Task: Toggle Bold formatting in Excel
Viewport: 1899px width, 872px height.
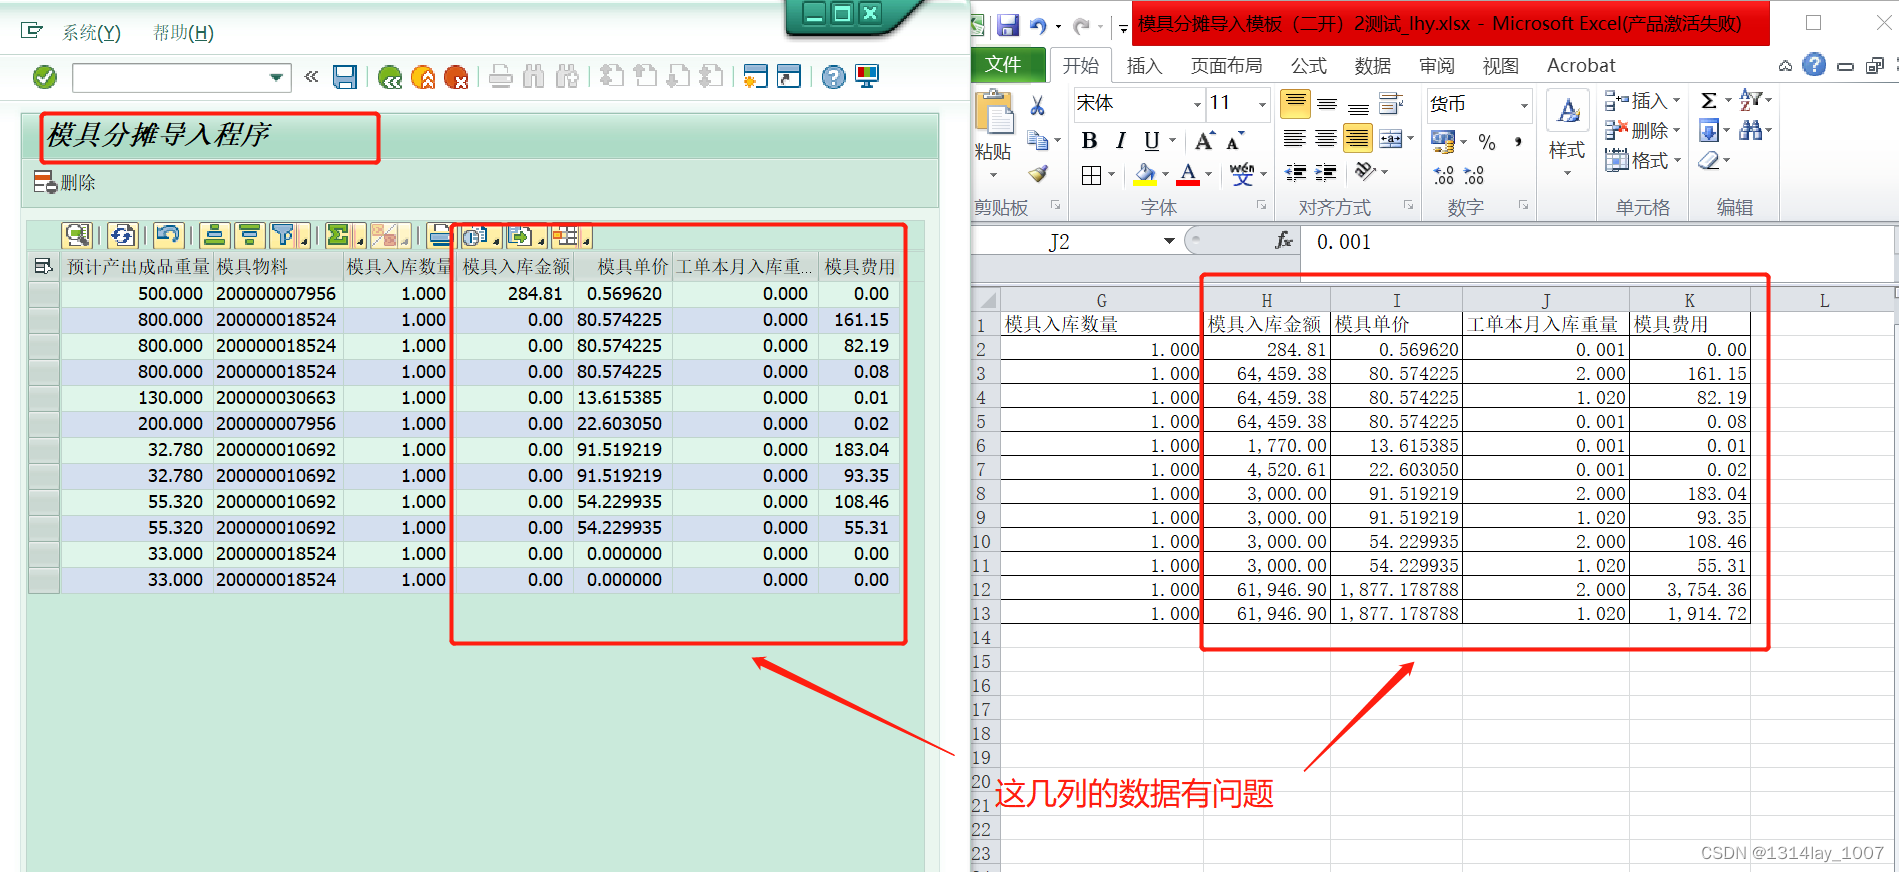Action: tap(1090, 141)
